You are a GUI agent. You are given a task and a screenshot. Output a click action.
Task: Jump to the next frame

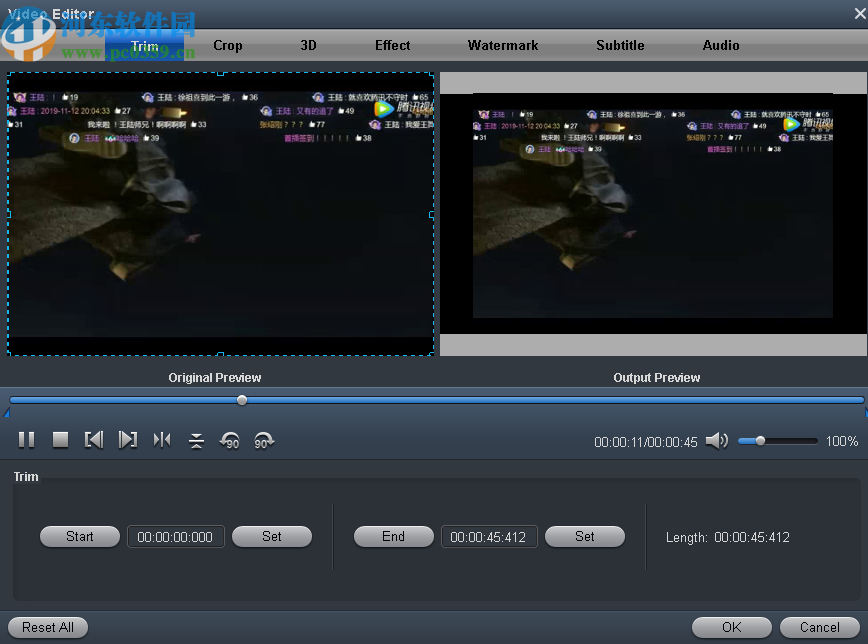pyautogui.click(x=128, y=440)
